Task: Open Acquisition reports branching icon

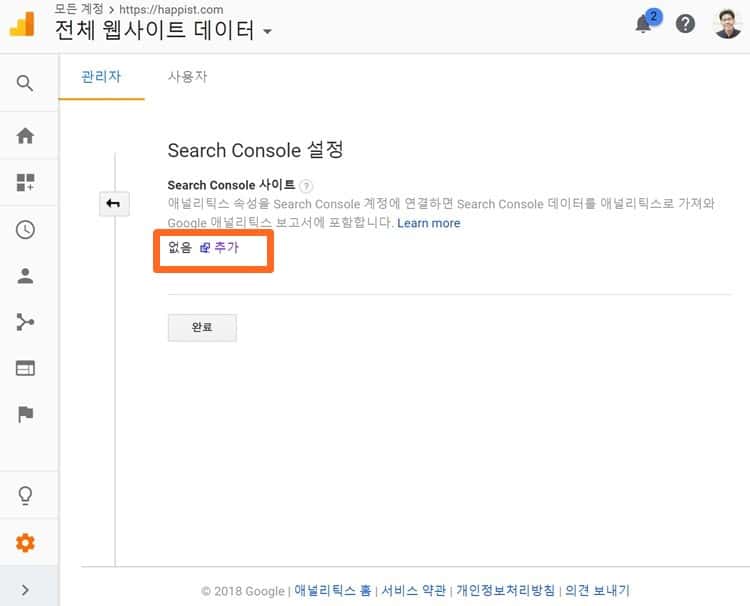Action: (25, 322)
